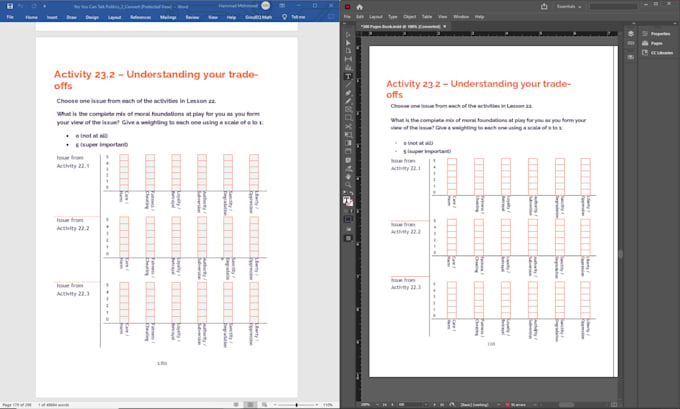Select the Page tool in InDesign toolbox
This screenshot has width=680, height=409.
[348, 51]
